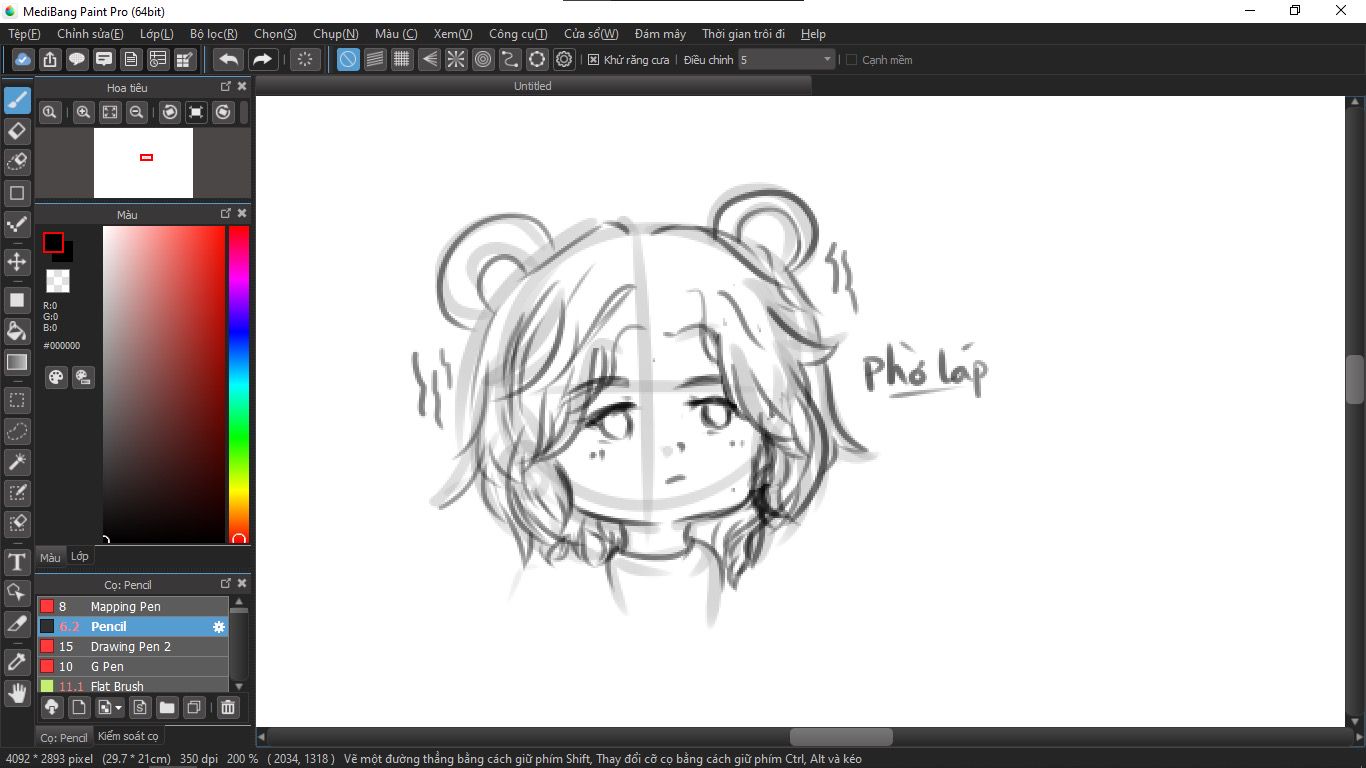This screenshot has width=1366, height=768.
Task: Select the Eraser tool in the left toolbar
Action: click(17, 131)
